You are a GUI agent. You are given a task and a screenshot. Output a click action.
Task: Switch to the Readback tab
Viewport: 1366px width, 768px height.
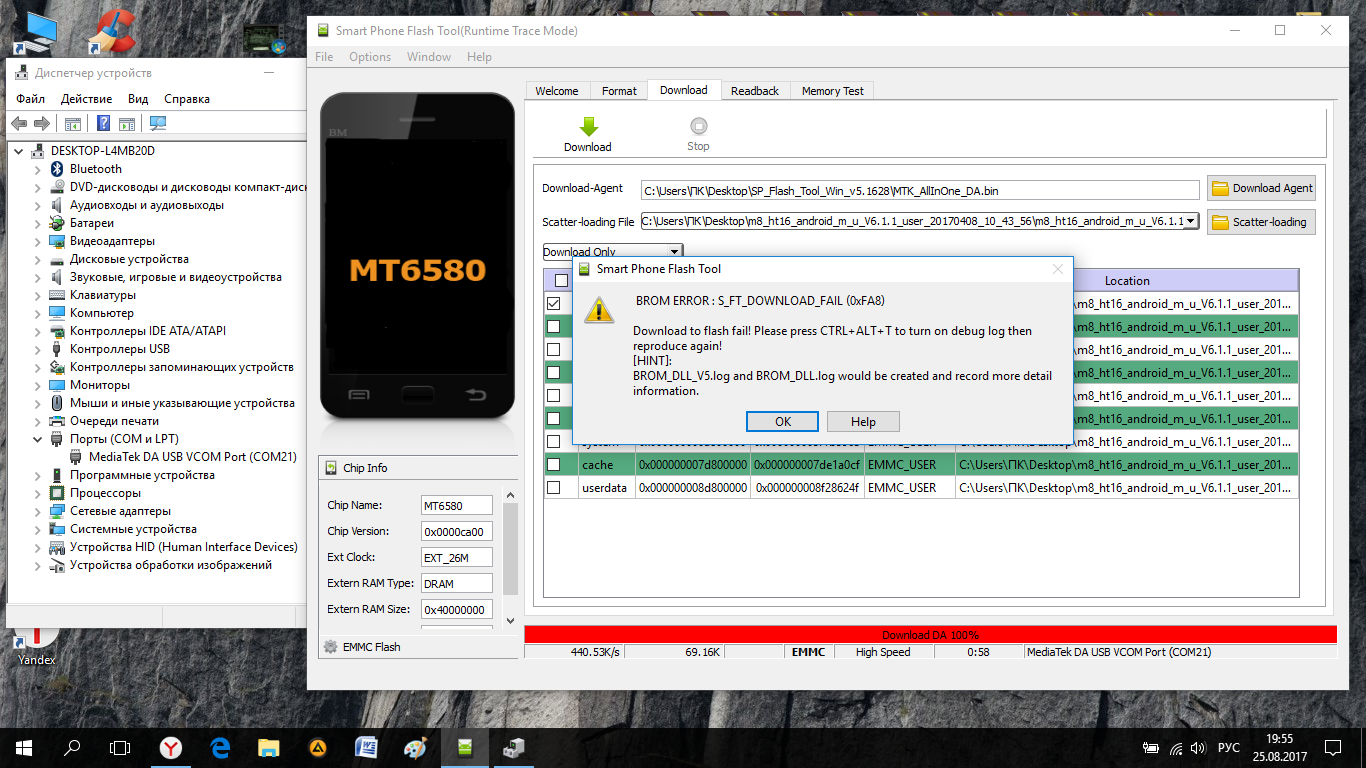(754, 91)
